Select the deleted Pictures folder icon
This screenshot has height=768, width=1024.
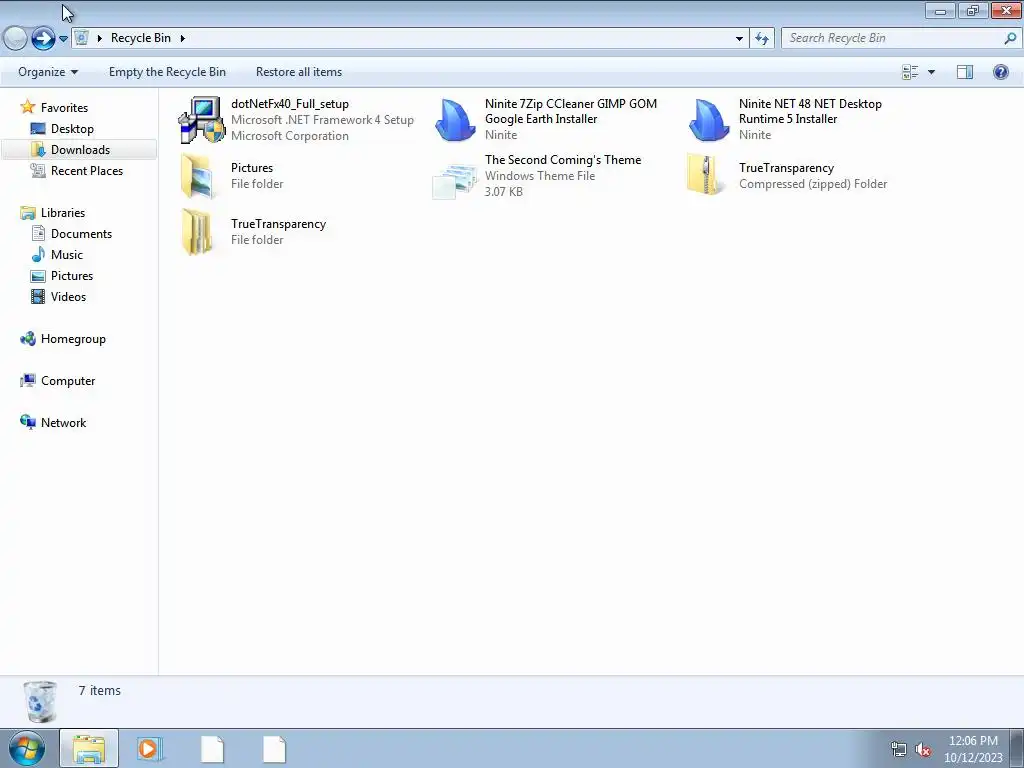click(x=198, y=176)
